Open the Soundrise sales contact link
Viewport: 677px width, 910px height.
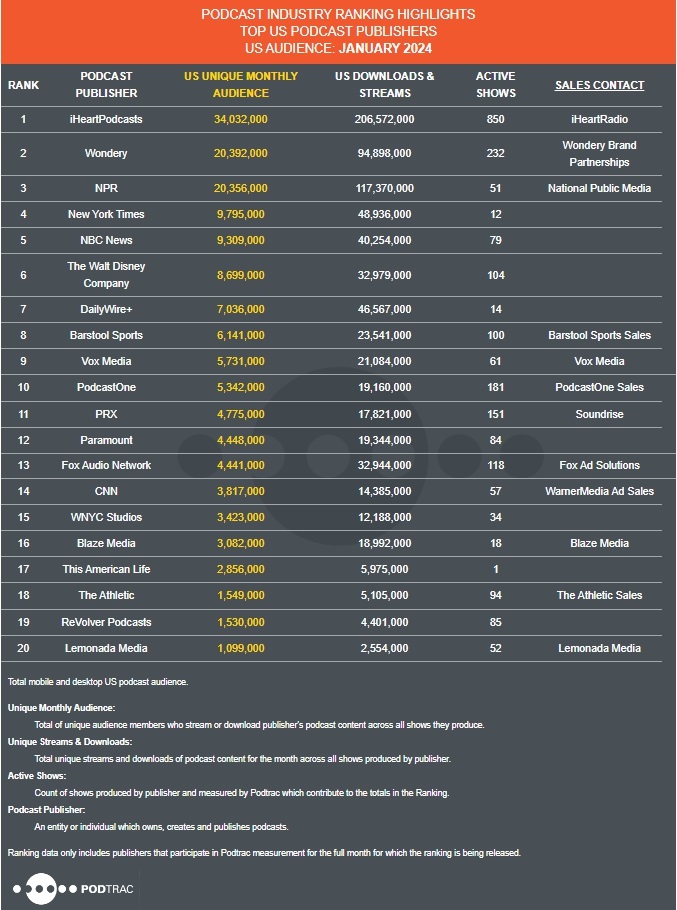pyautogui.click(x=599, y=413)
